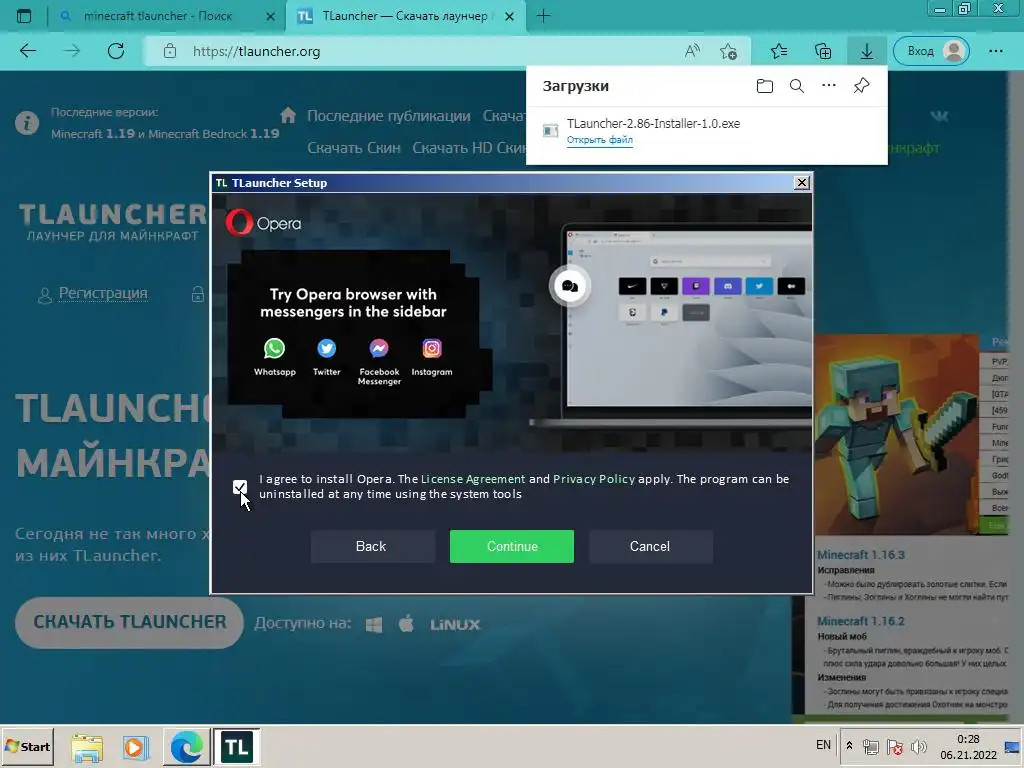Click the Twitter icon in the Opera ad
Image resolution: width=1024 pixels, height=768 pixels.
coord(327,348)
